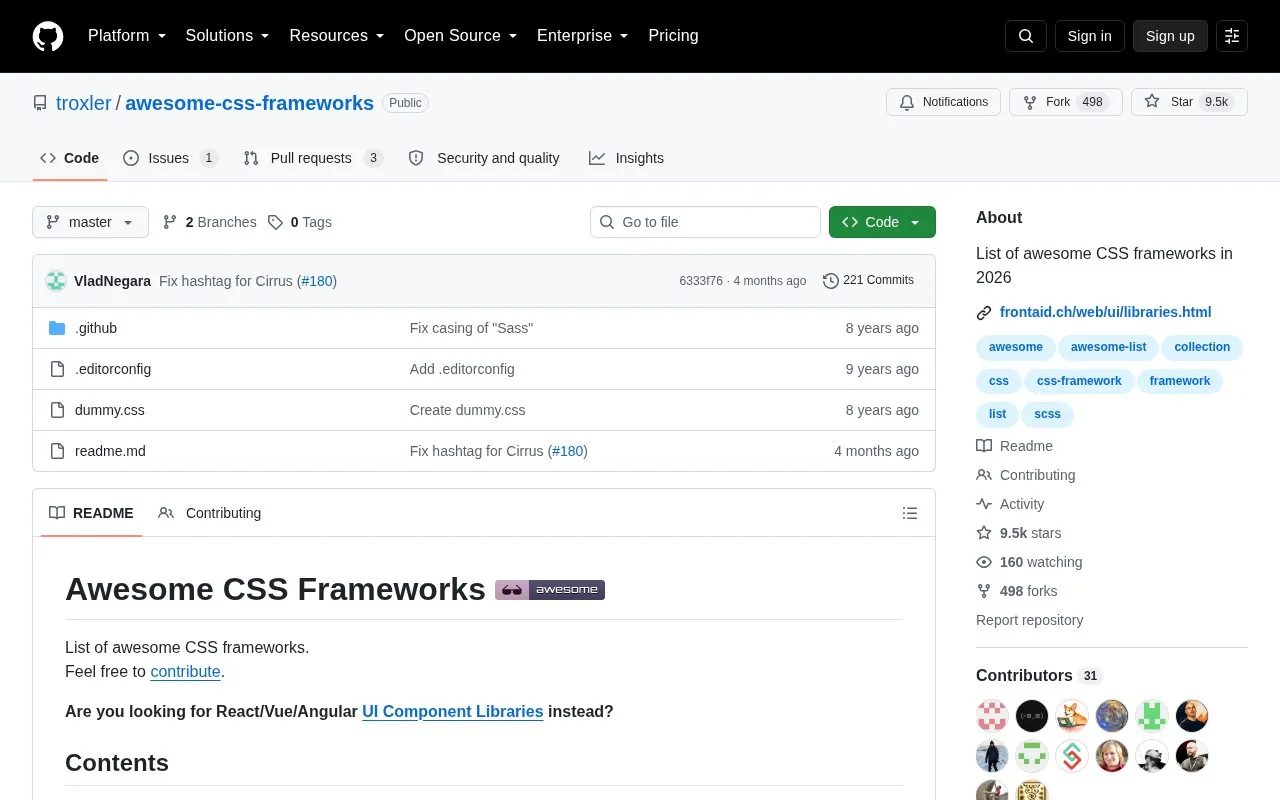Screen dimensions: 1280x800
Task: Click file icon next to dummy.css
Action: [x=57, y=410]
